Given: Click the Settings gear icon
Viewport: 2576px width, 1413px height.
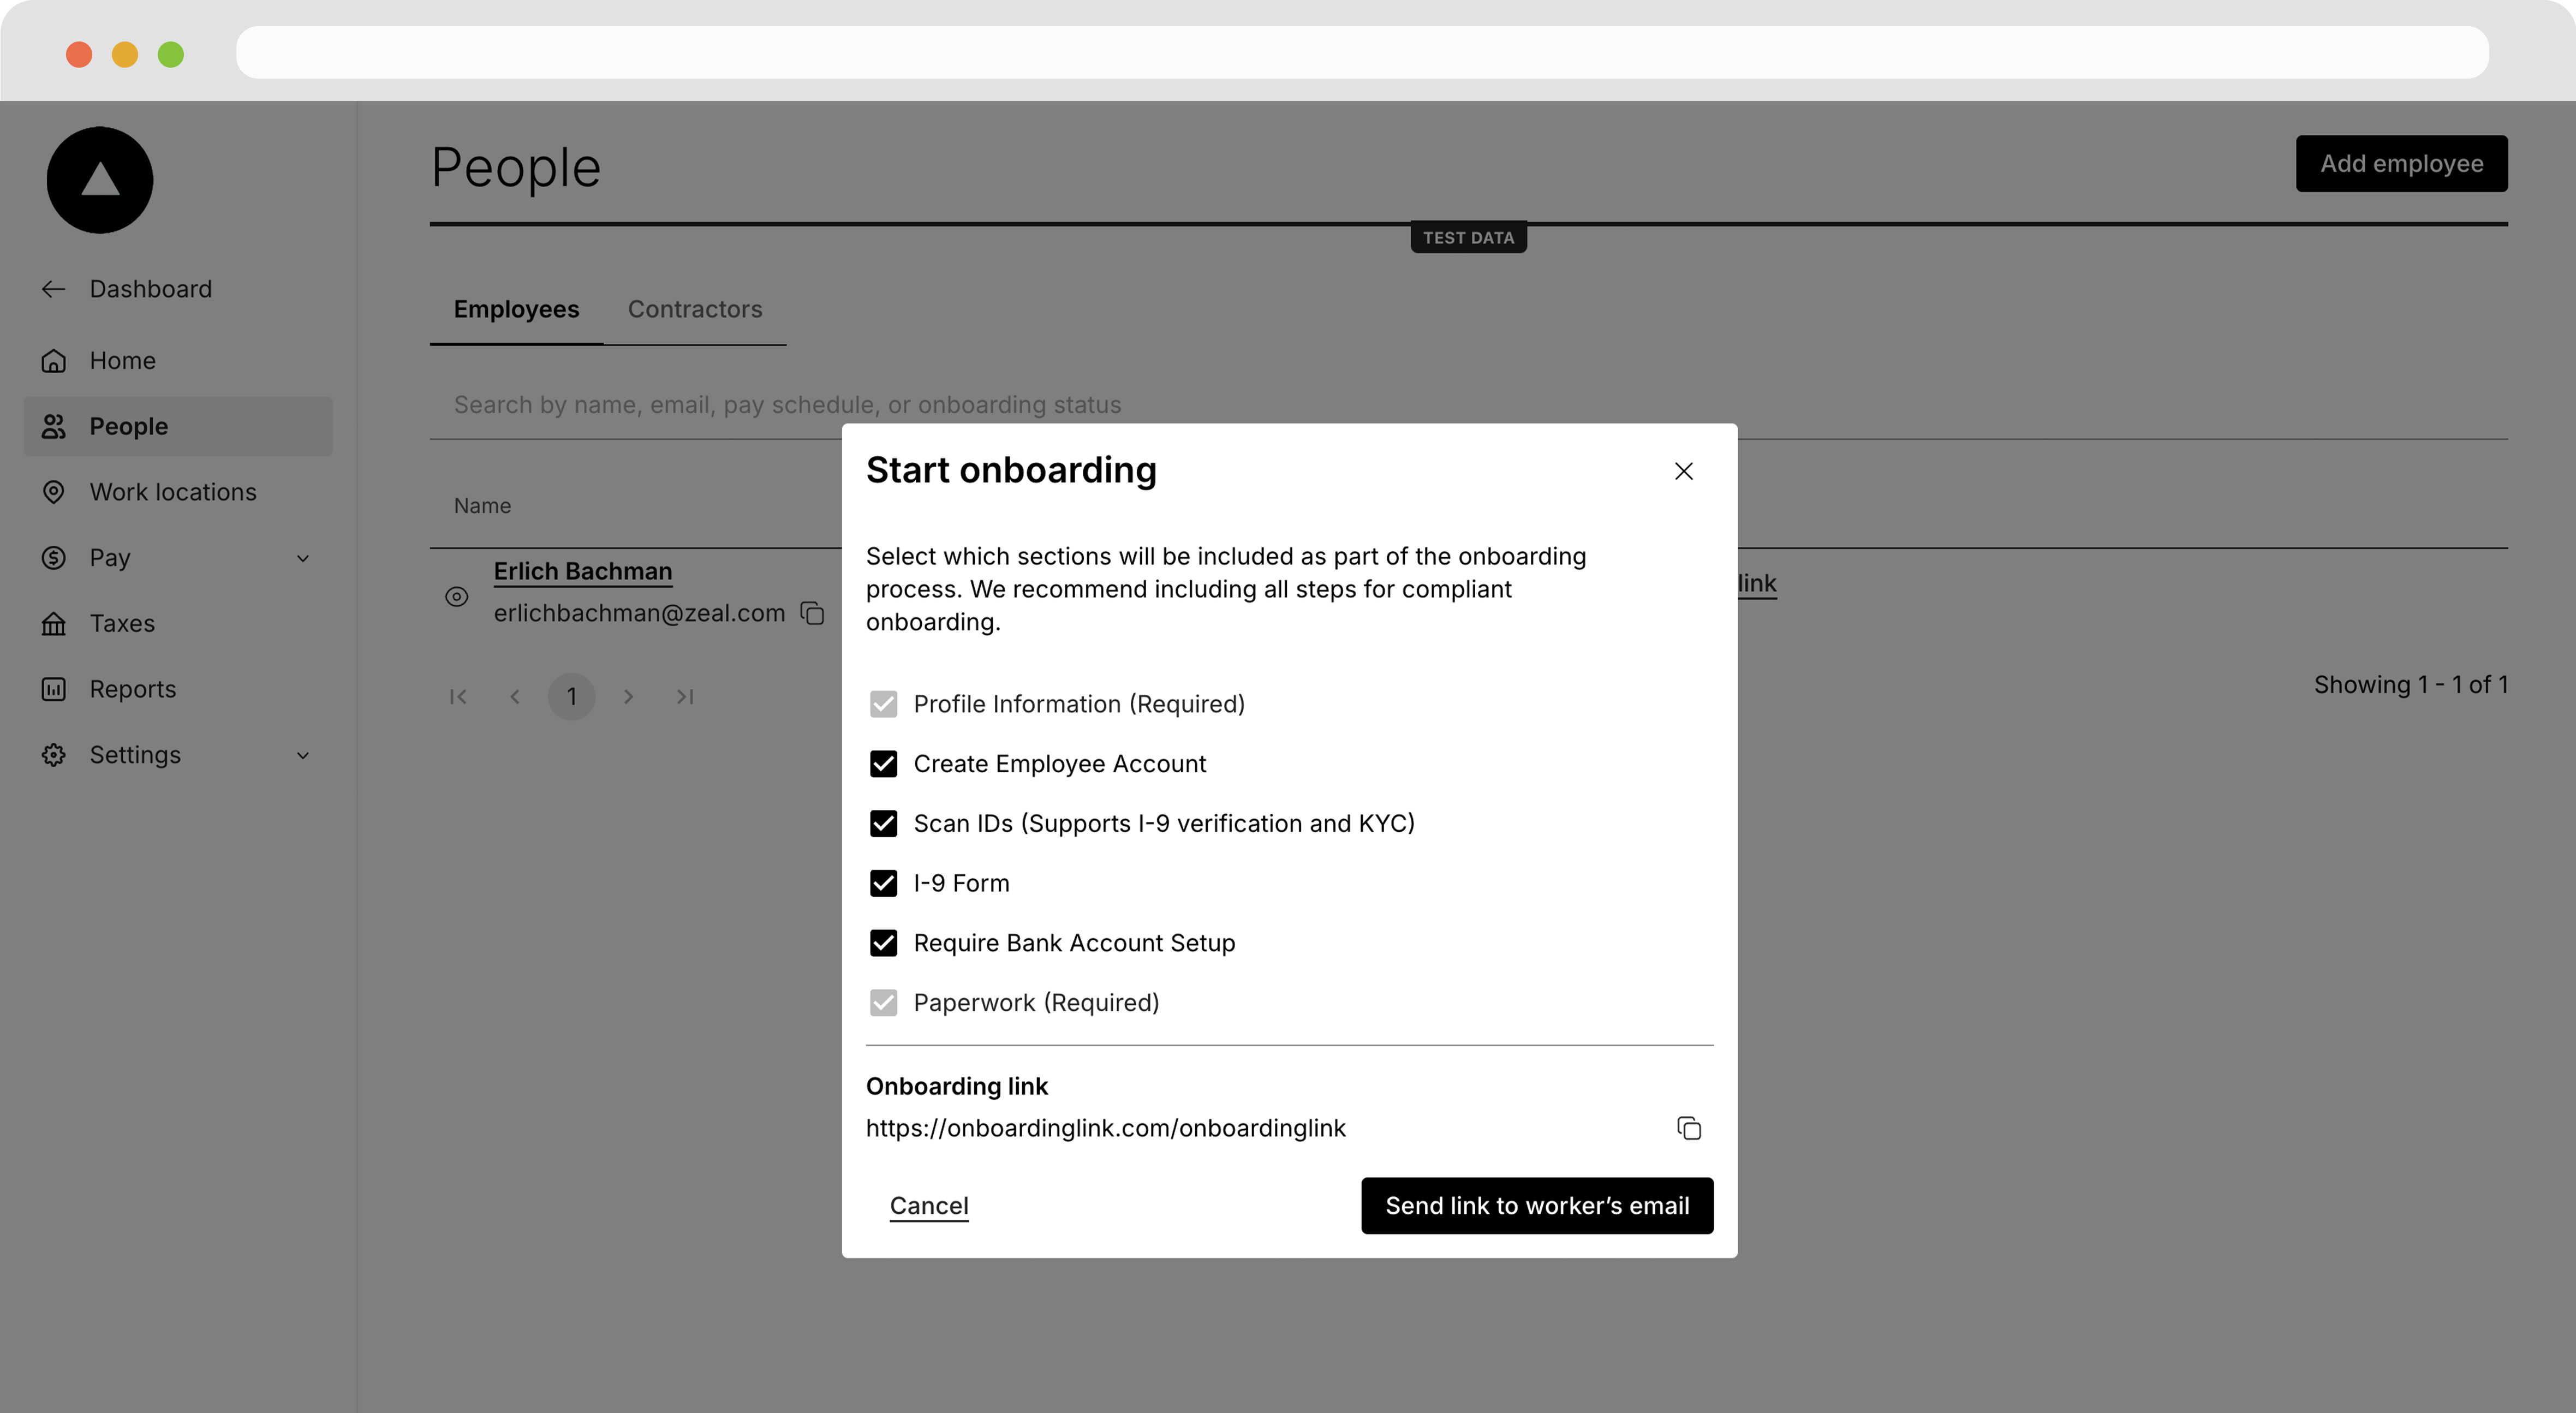Looking at the screenshot, I should [53, 755].
